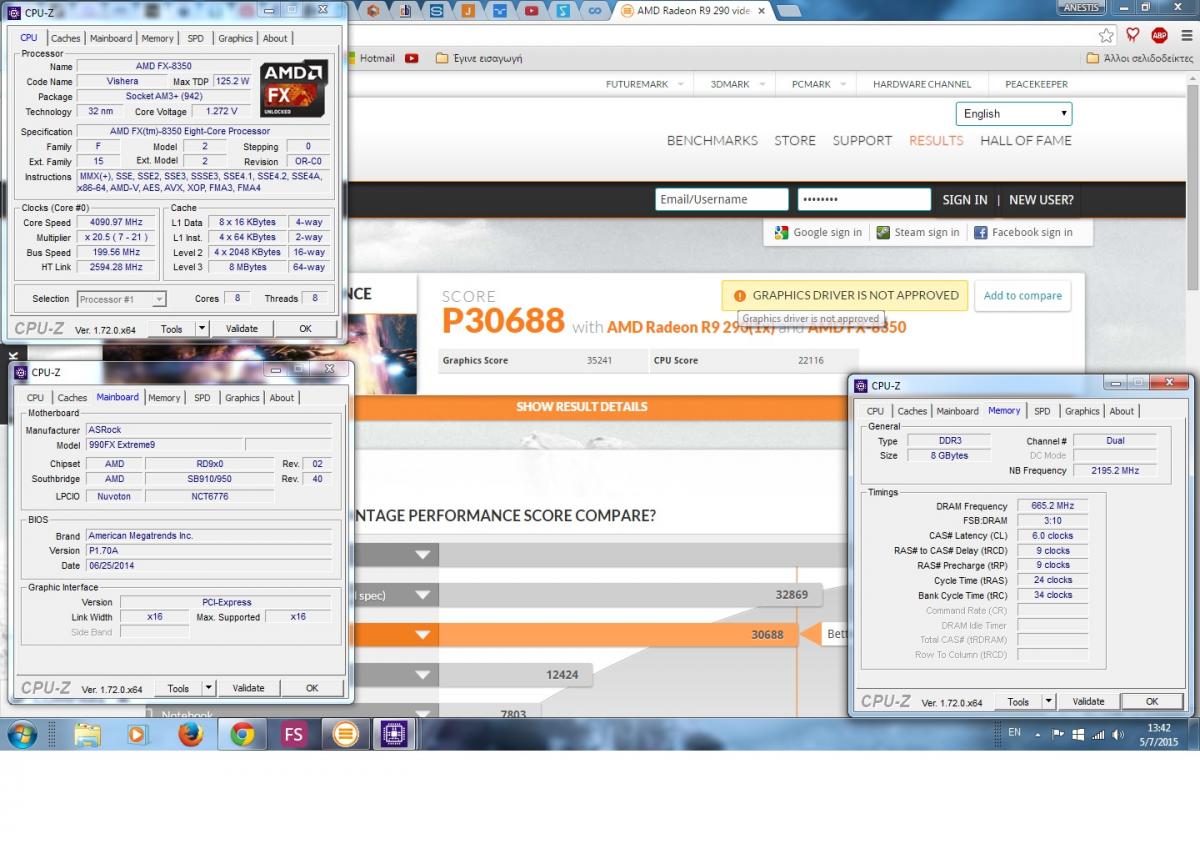Click the volume icon in system tray
This screenshot has width=1200, height=854.
pyautogui.click(x=1117, y=734)
